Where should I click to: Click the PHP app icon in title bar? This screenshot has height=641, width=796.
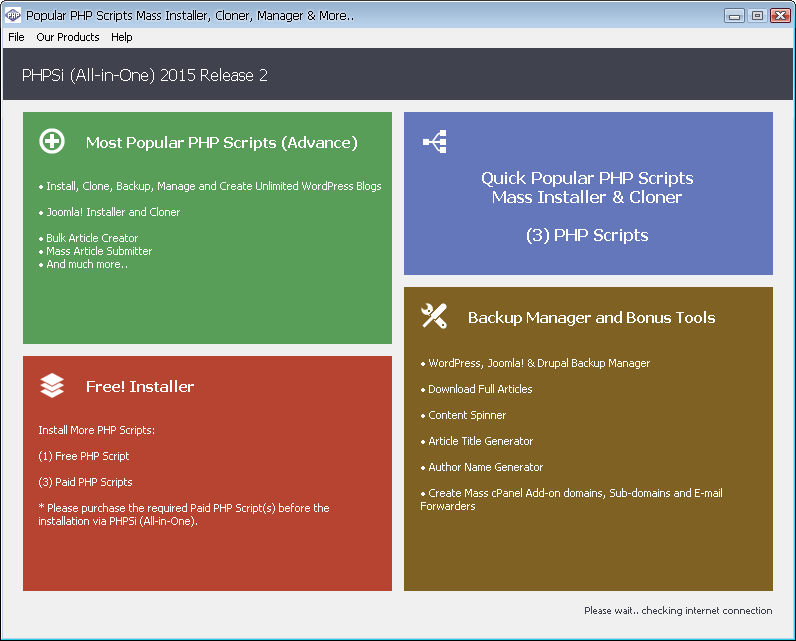pos(13,15)
